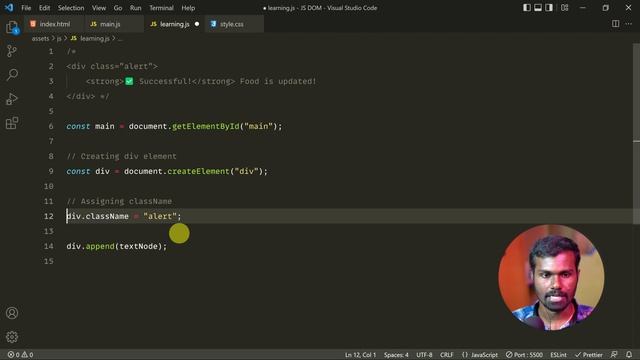Open the editor More Actions ellipsis
The width and height of the screenshot is (640, 360).
629,24
